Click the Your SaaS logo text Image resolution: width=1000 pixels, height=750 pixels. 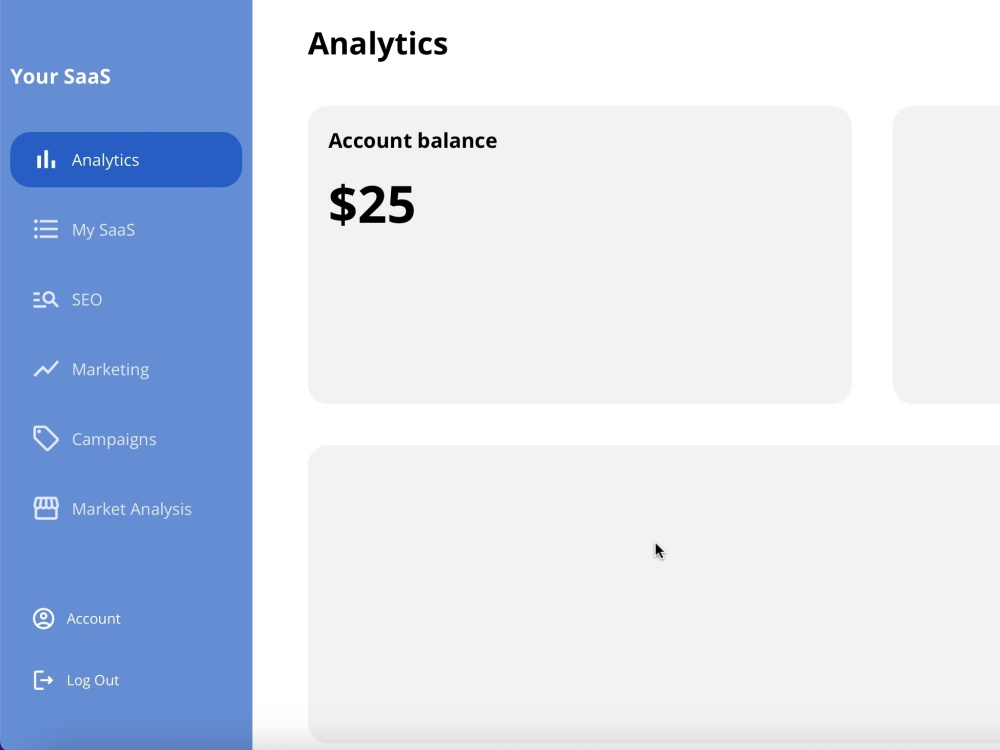tap(58, 76)
